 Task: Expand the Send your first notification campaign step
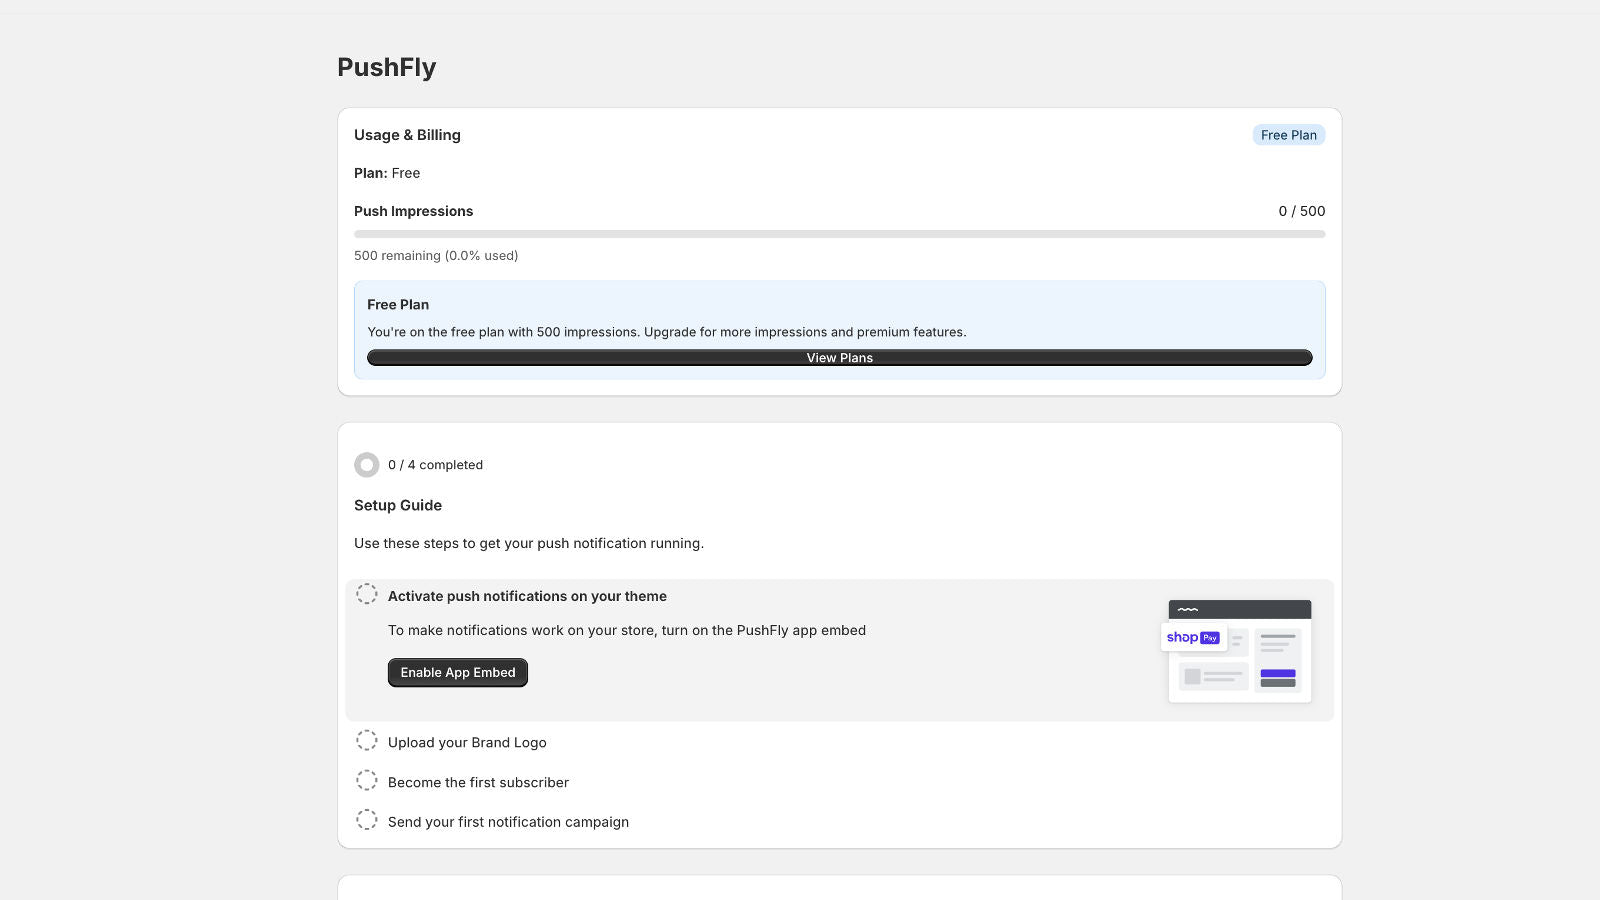[508, 822]
